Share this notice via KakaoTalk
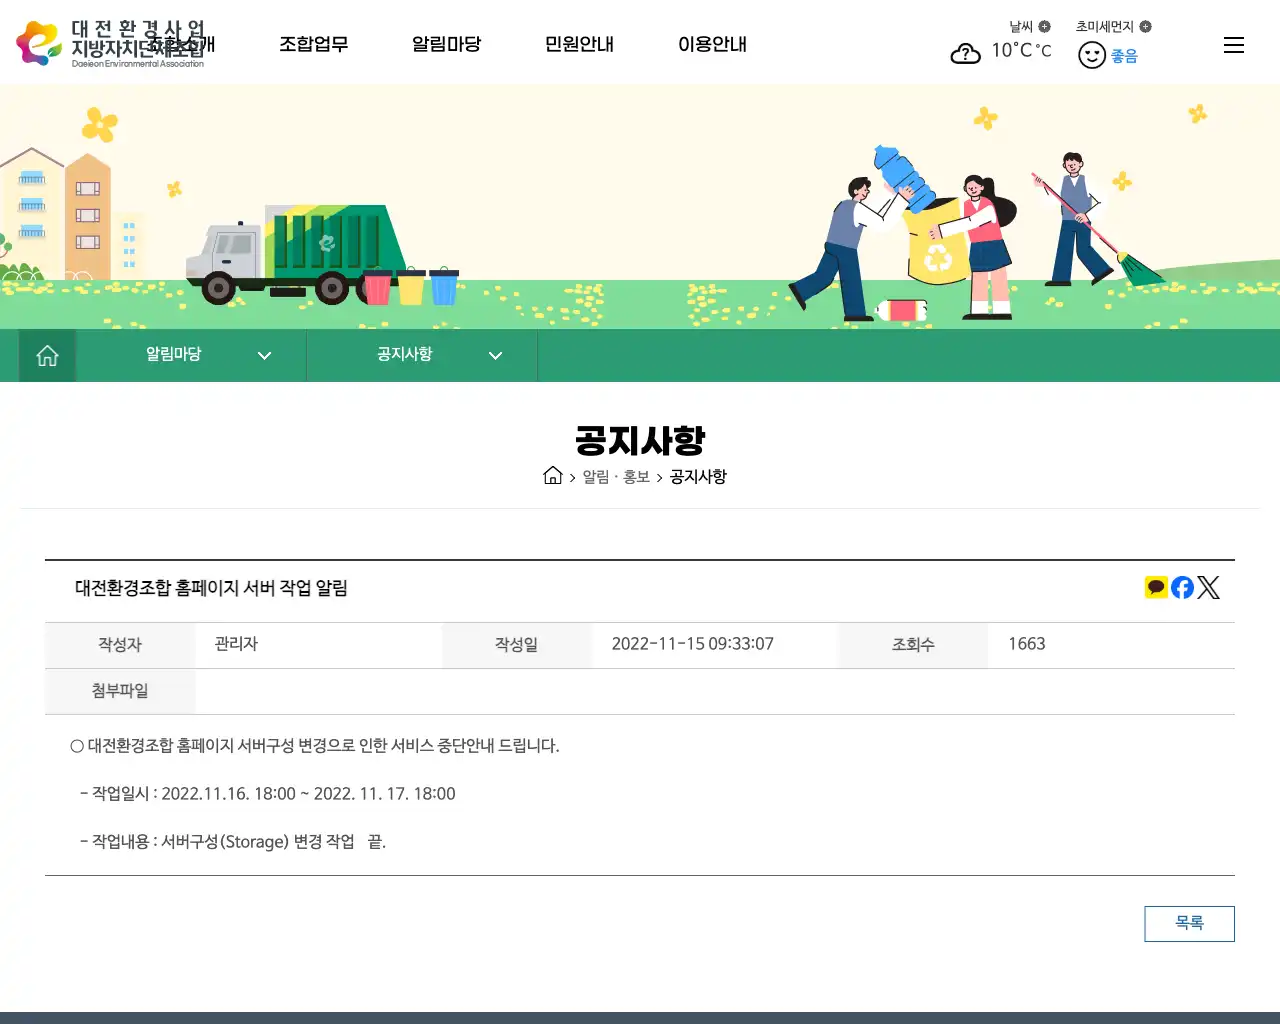Image resolution: width=1280 pixels, height=1024 pixels. (x=1156, y=587)
